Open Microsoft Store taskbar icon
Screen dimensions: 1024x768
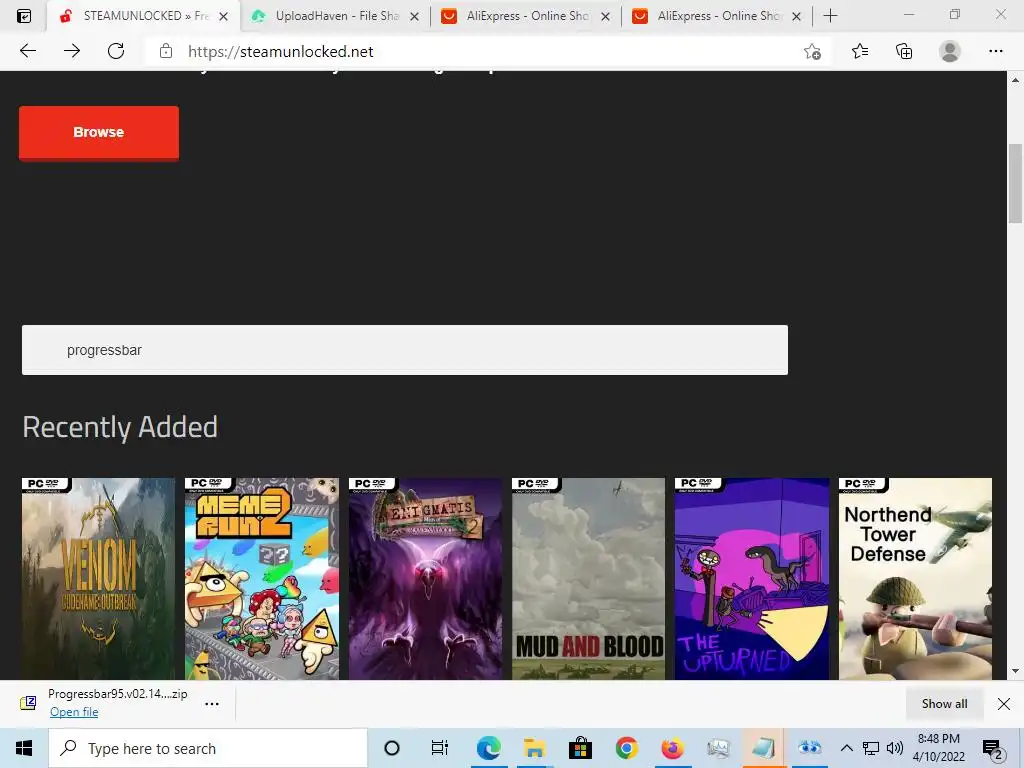(x=580, y=748)
